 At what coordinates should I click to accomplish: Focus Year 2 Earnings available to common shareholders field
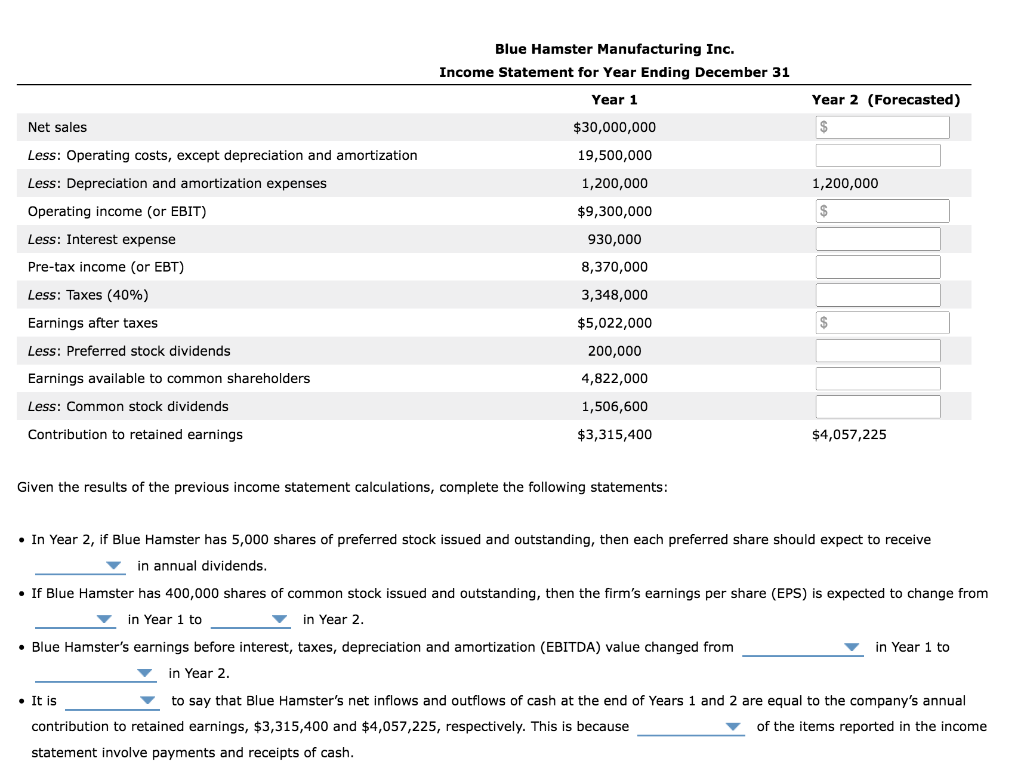(x=878, y=379)
